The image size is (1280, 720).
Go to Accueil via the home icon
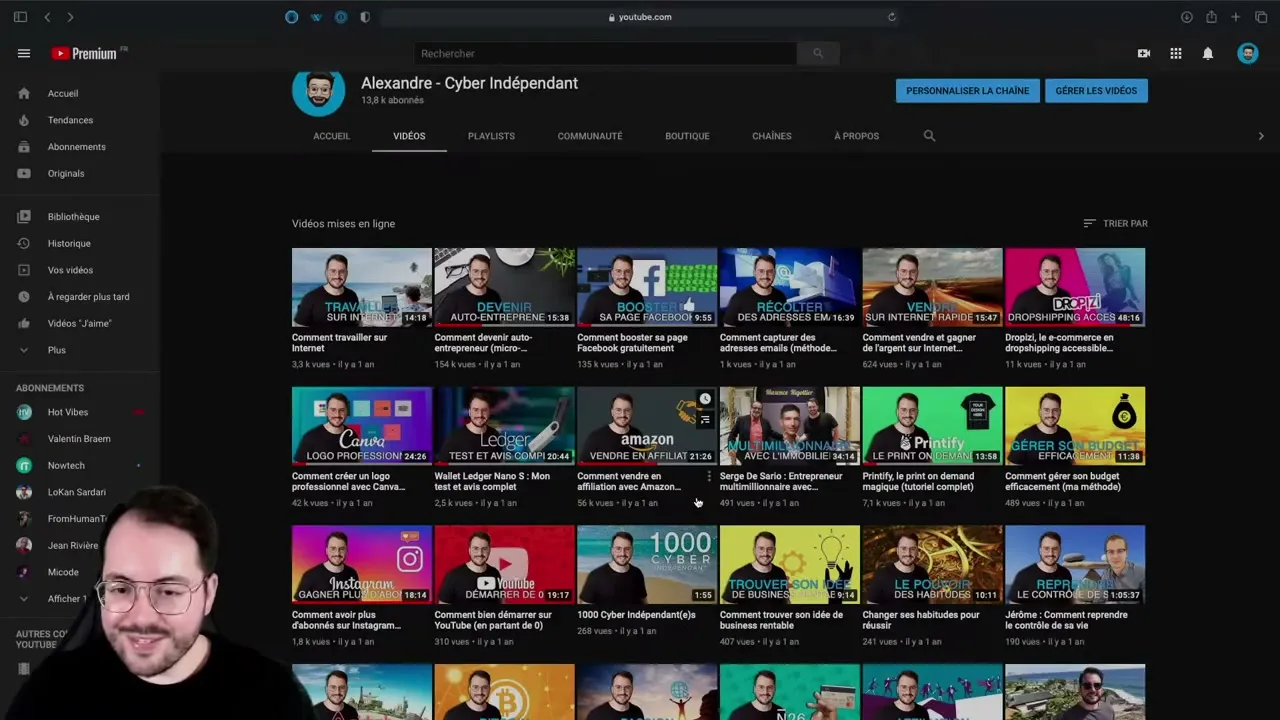[62, 93]
